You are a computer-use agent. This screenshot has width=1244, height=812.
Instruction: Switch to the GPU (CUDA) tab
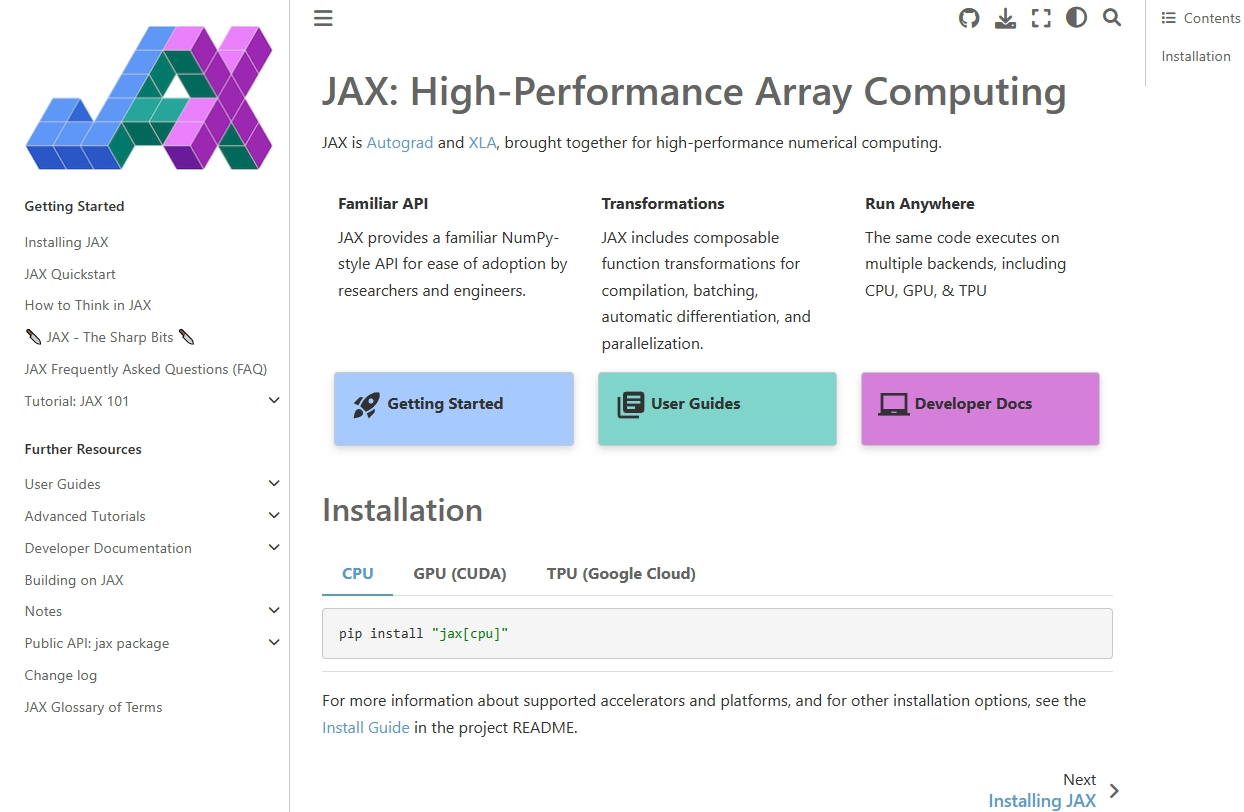pos(460,574)
